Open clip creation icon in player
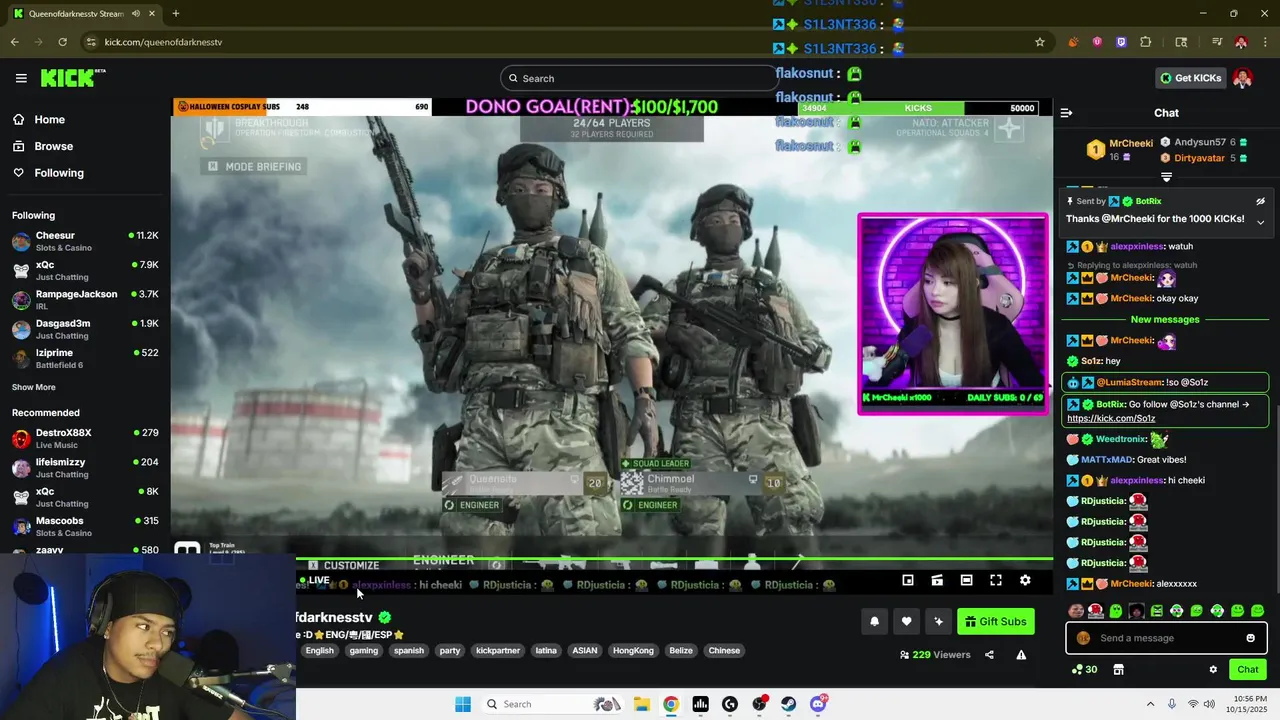 tap(937, 580)
